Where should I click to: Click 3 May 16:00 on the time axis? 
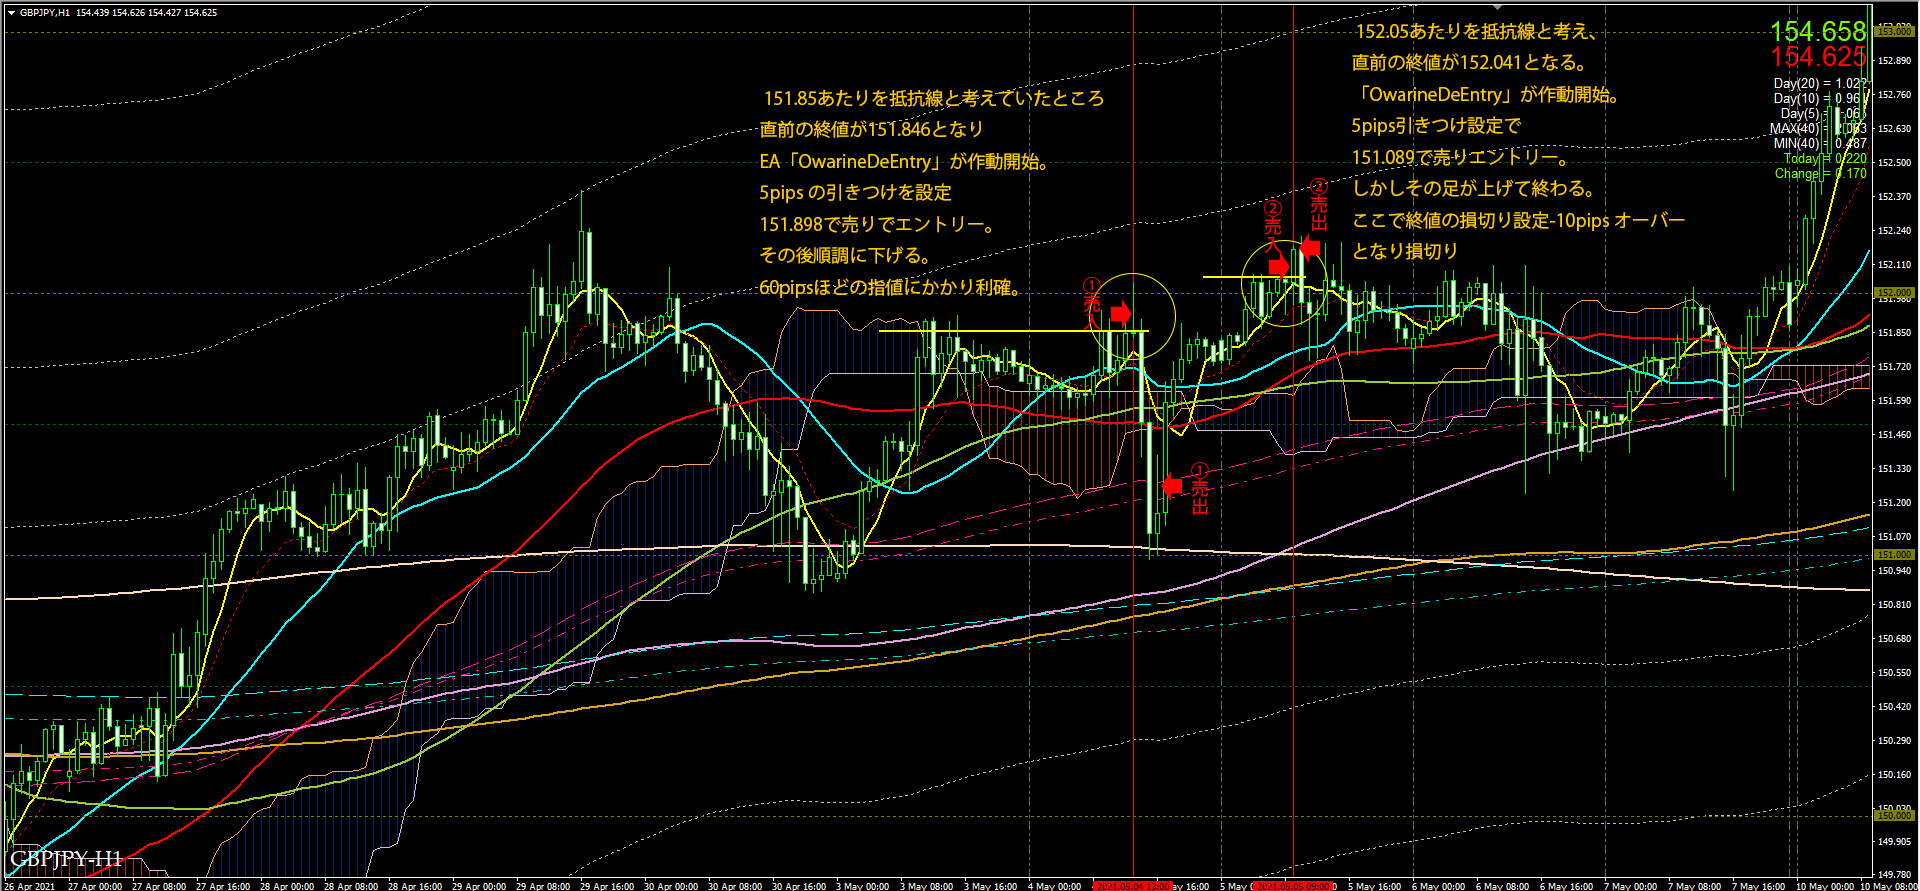(990, 886)
